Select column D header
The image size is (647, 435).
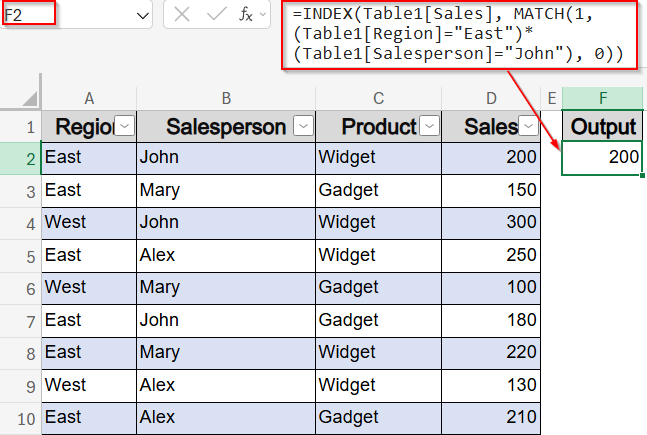tap(491, 98)
